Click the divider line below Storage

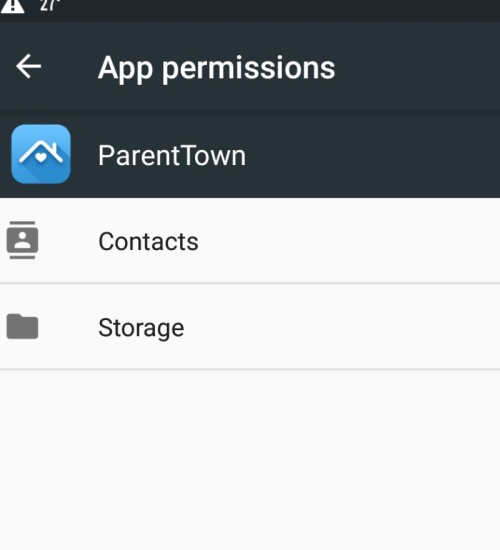[x=250, y=369]
